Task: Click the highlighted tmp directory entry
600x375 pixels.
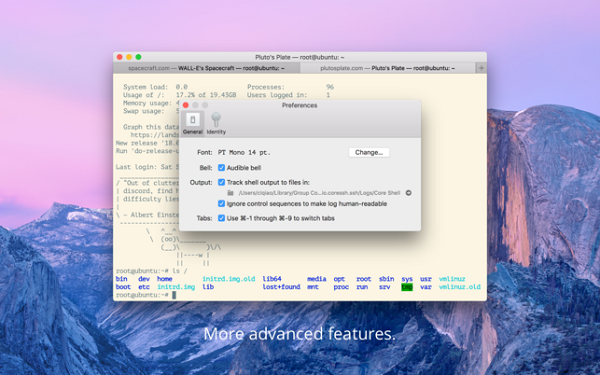Action: [x=407, y=287]
